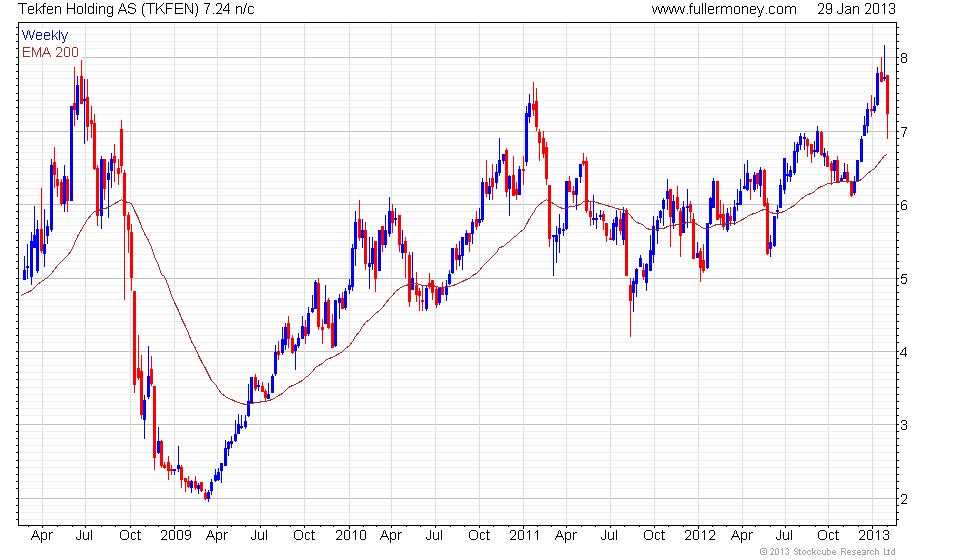Click the Stockcube Research Ltd copyright text

coord(828,552)
